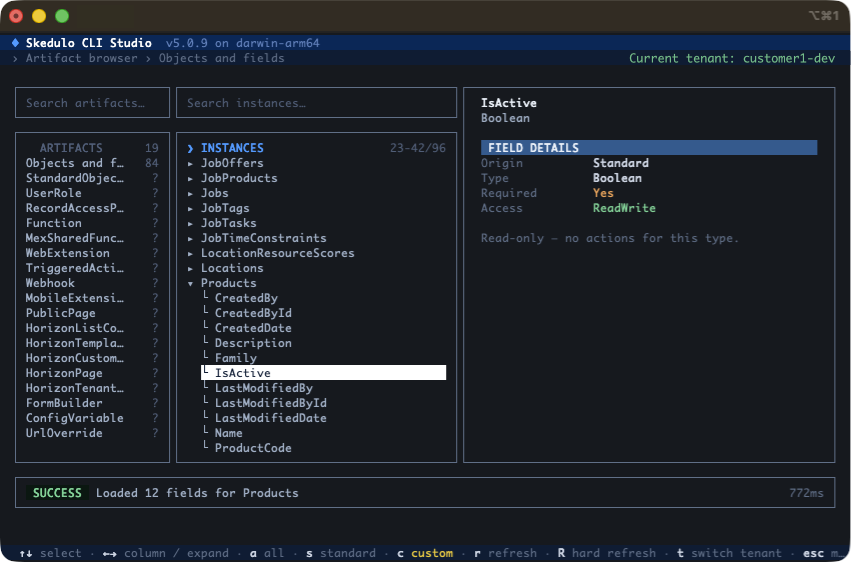Image resolution: width=853 pixels, height=563 pixels.
Task: Expand the JobProducts tree arrow
Action: (190, 178)
